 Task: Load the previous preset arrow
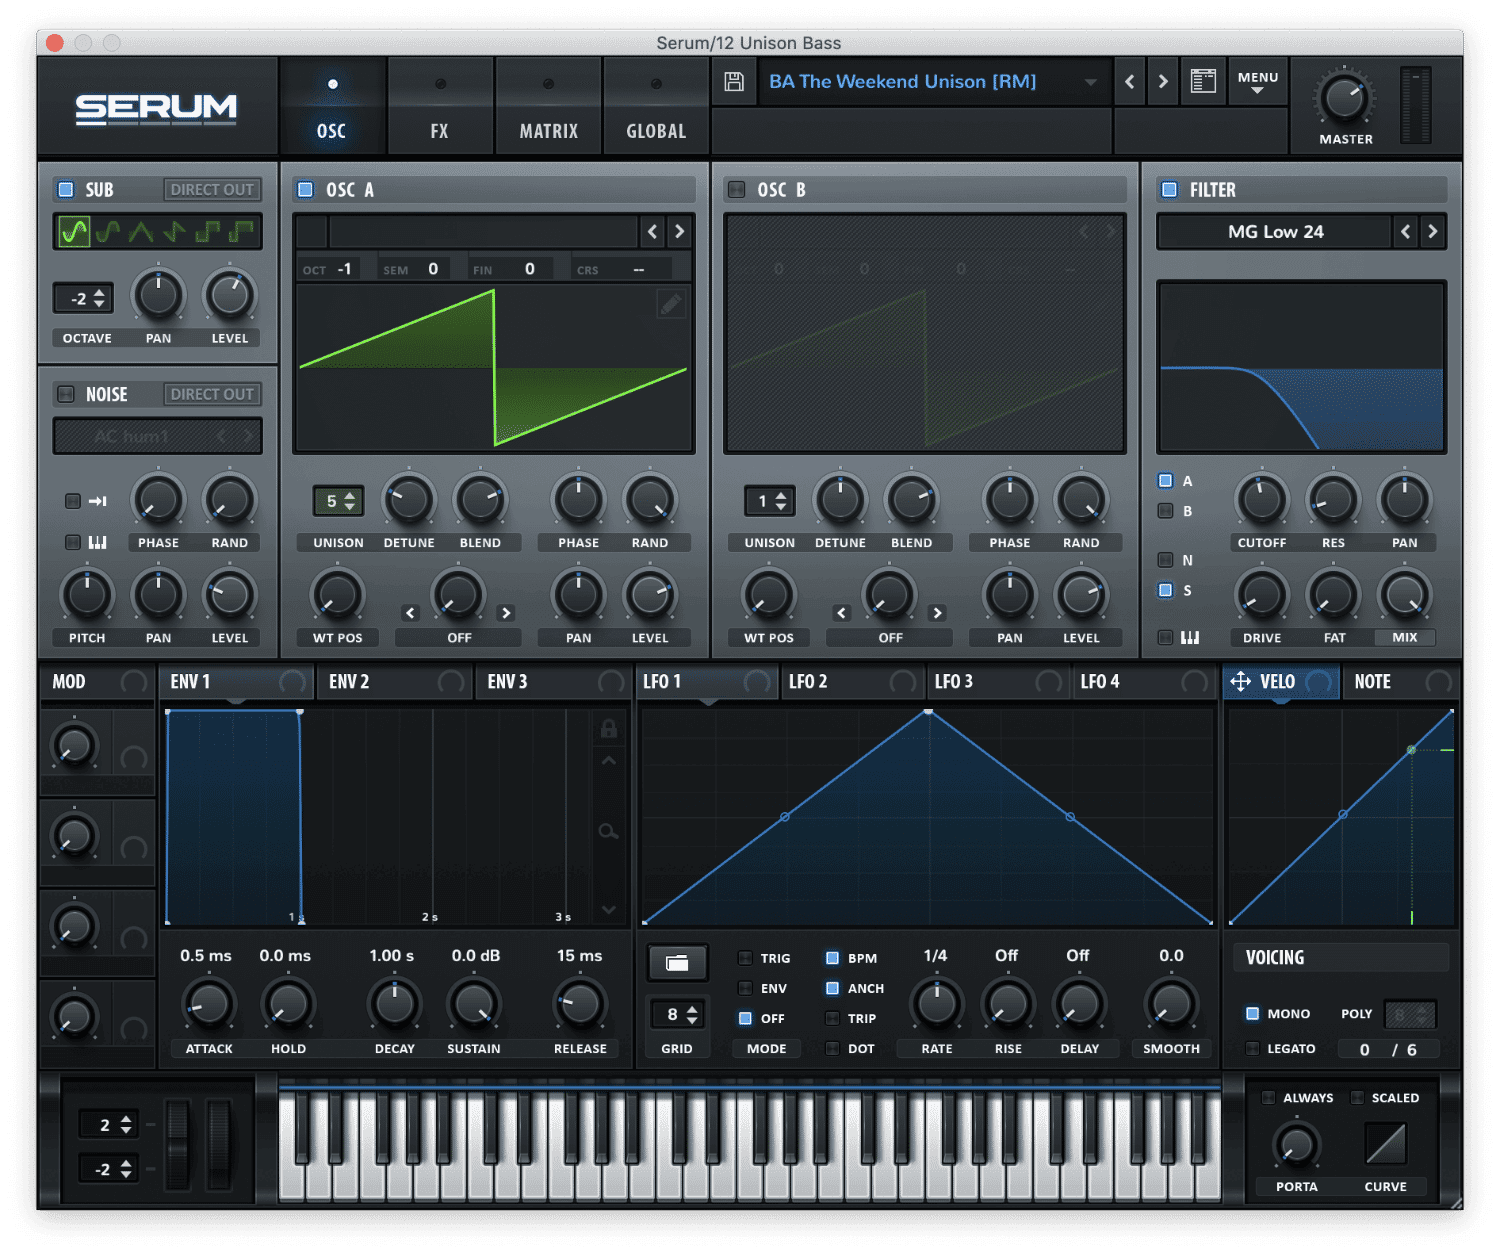click(1130, 82)
